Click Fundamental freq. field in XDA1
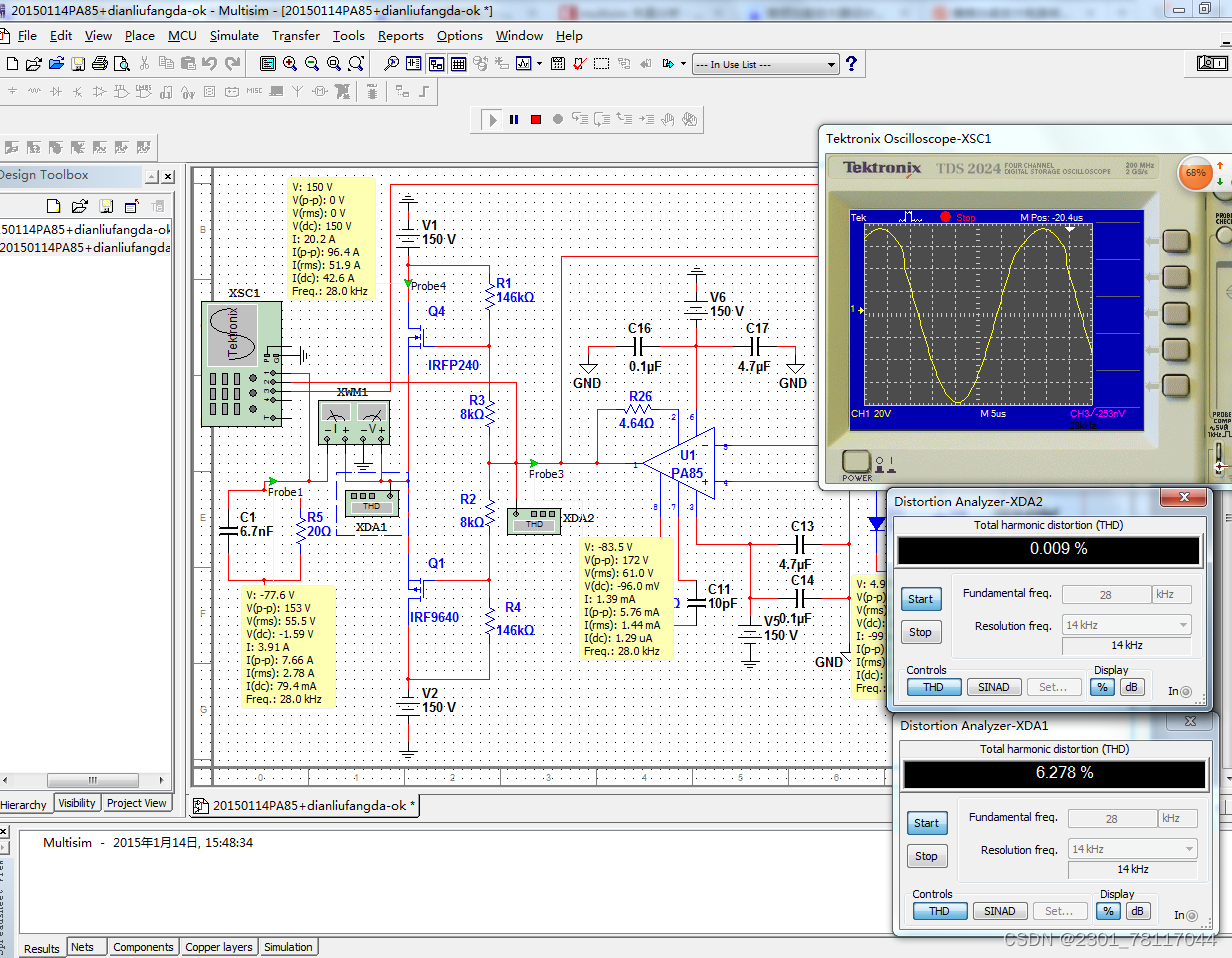This screenshot has width=1232, height=958. pyautogui.click(x=1112, y=818)
